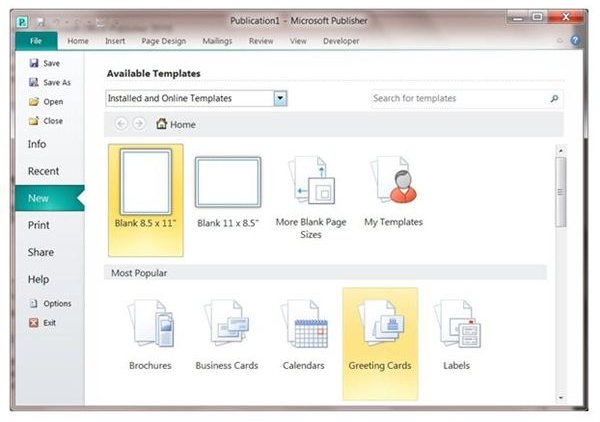Viewport: 600px width, 422px height.
Task: Click the search magnifier icon
Action: pos(554,99)
